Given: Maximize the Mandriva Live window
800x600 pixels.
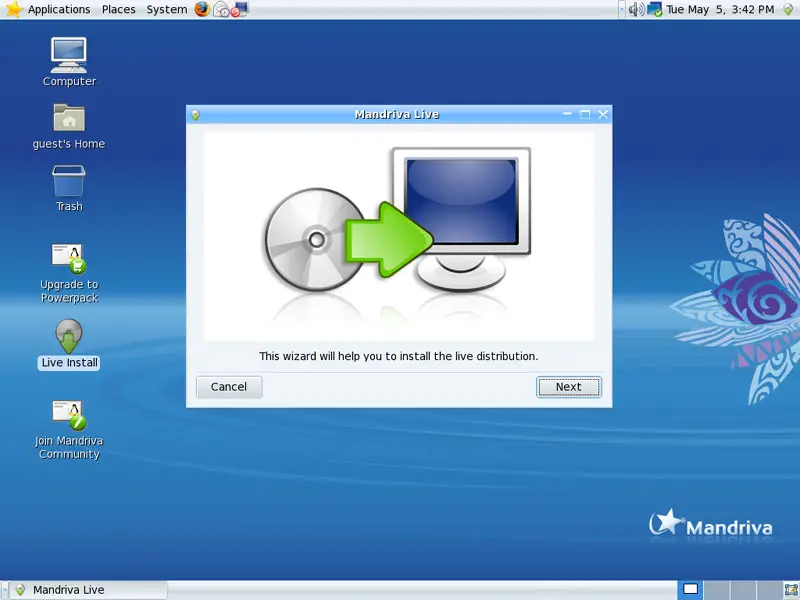Looking at the screenshot, I should [585, 114].
